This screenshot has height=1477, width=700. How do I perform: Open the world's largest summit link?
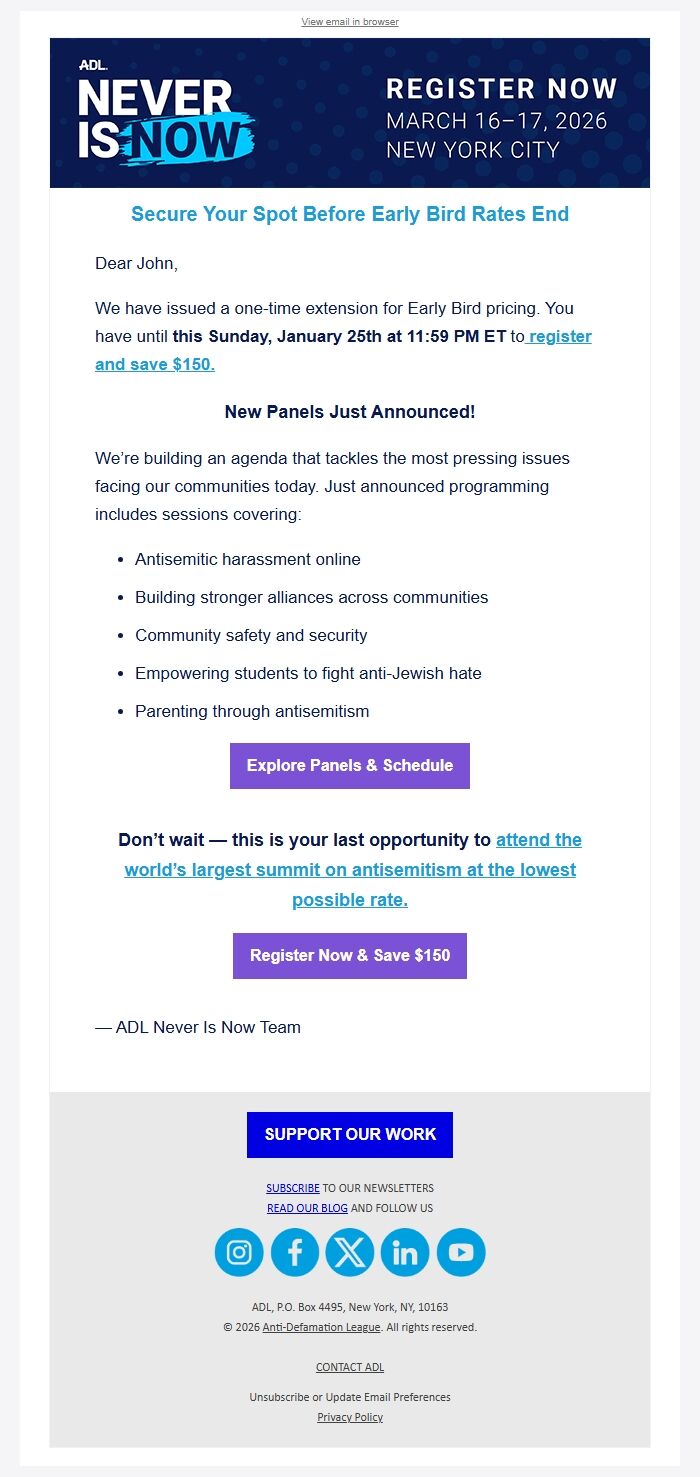[x=349, y=869]
